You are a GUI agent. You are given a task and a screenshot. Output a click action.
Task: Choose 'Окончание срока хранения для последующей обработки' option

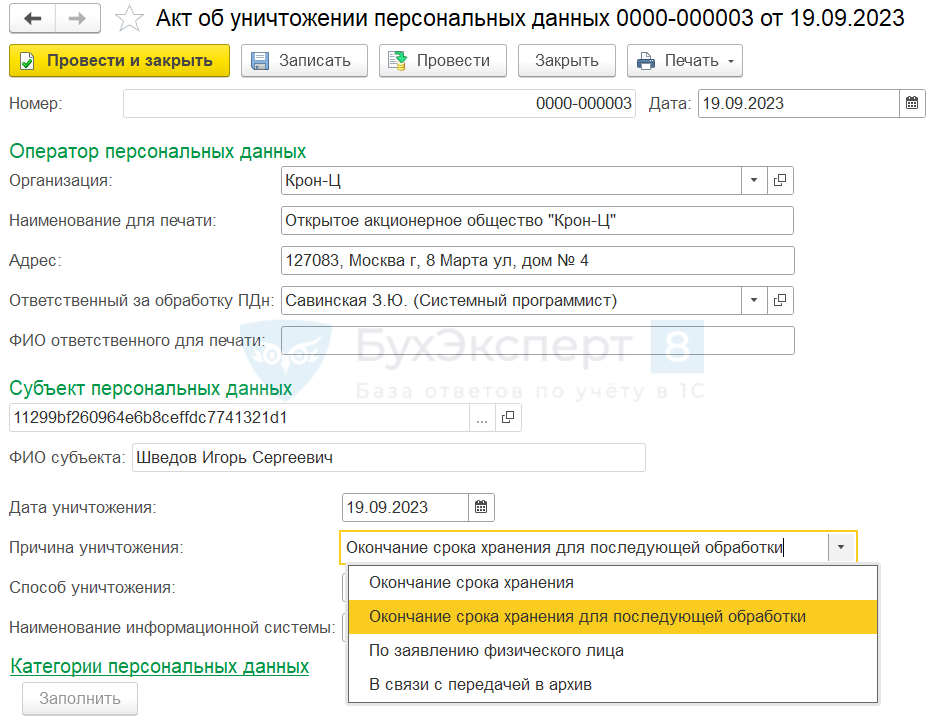pyautogui.click(x=613, y=617)
